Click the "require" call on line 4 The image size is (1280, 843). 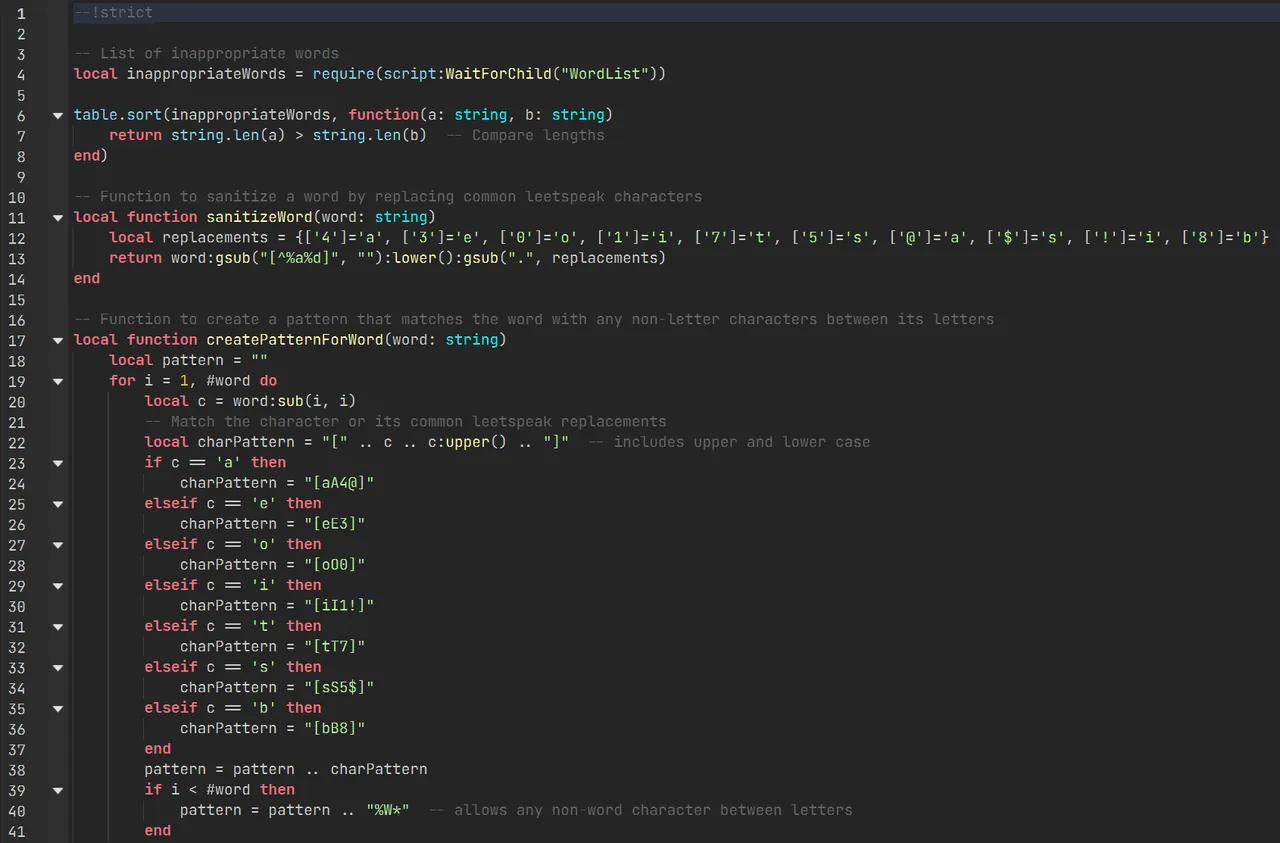tap(343, 74)
